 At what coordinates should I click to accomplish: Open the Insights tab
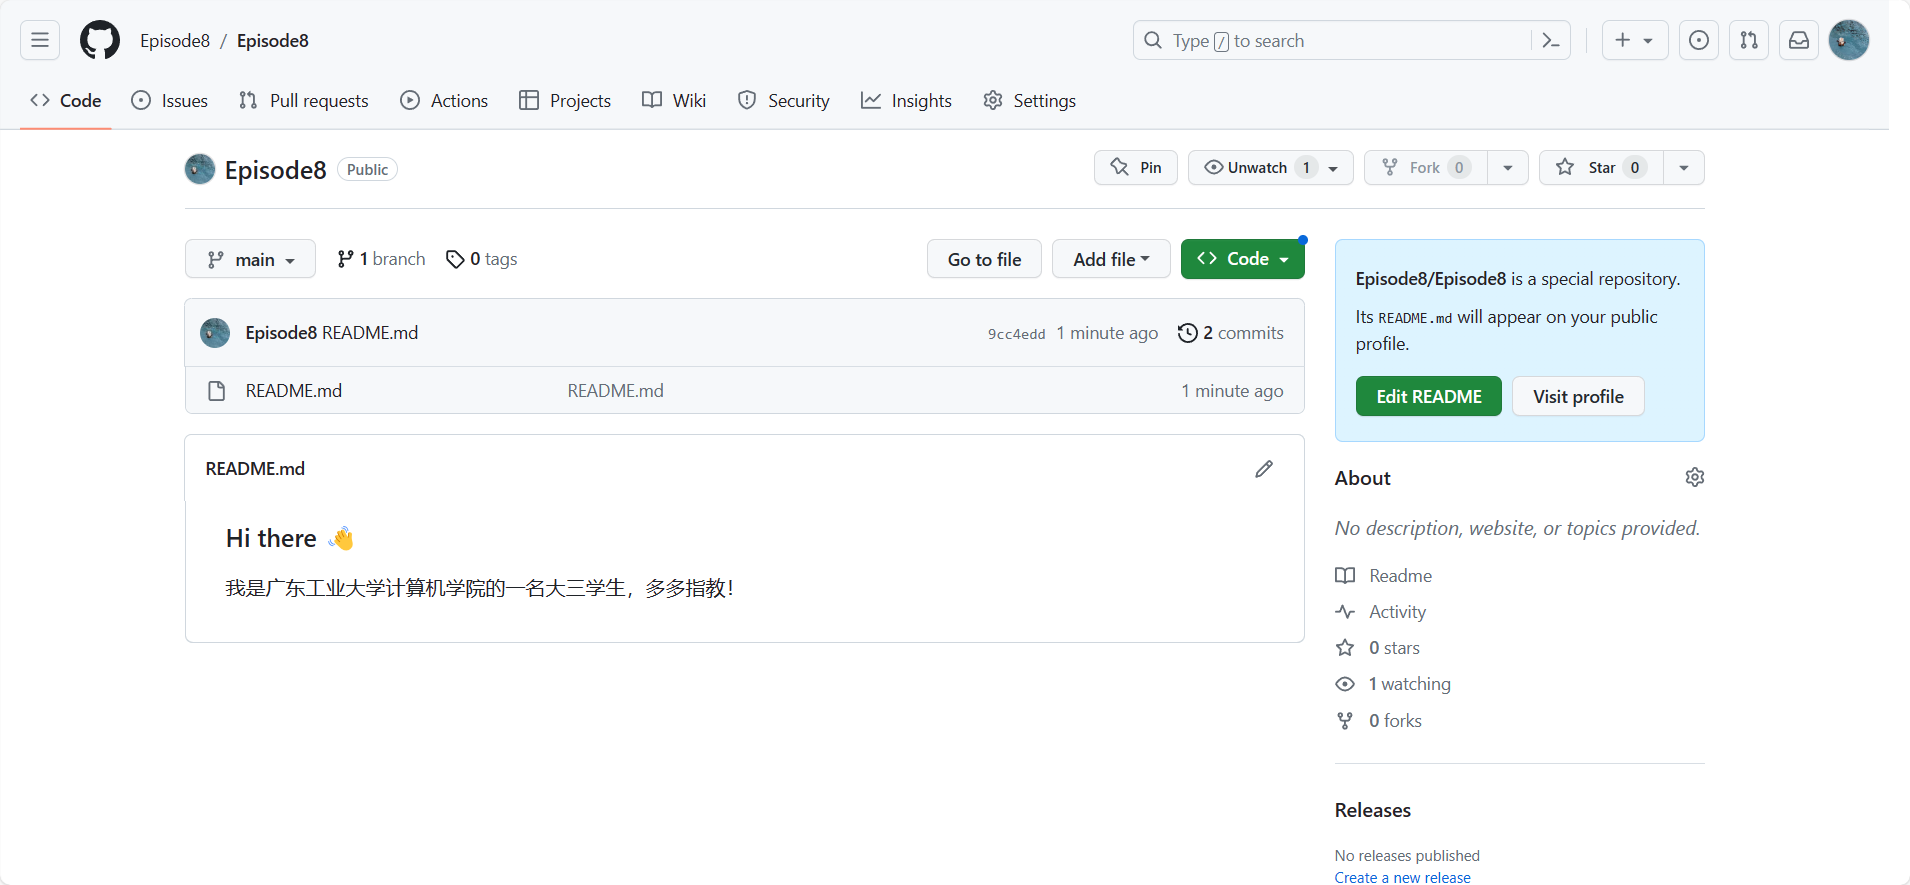[x=907, y=100]
